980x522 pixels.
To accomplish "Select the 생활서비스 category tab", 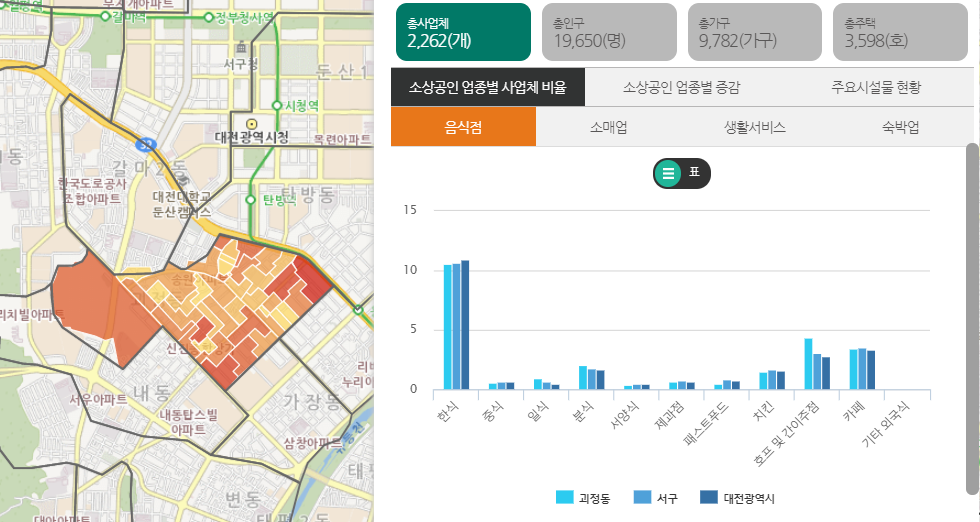I will [x=754, y=127].
